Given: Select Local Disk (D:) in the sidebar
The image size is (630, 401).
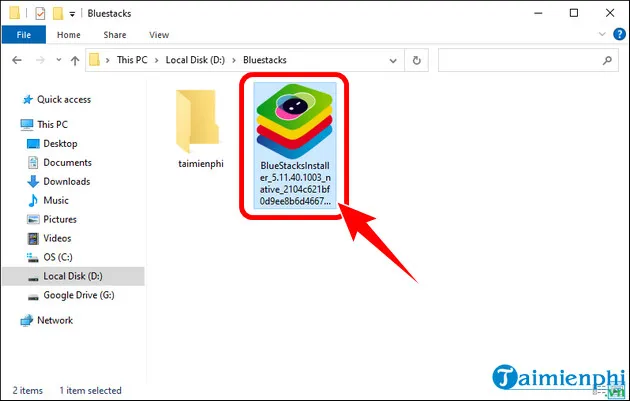Looking at the screenshot, I should point(73,276).
